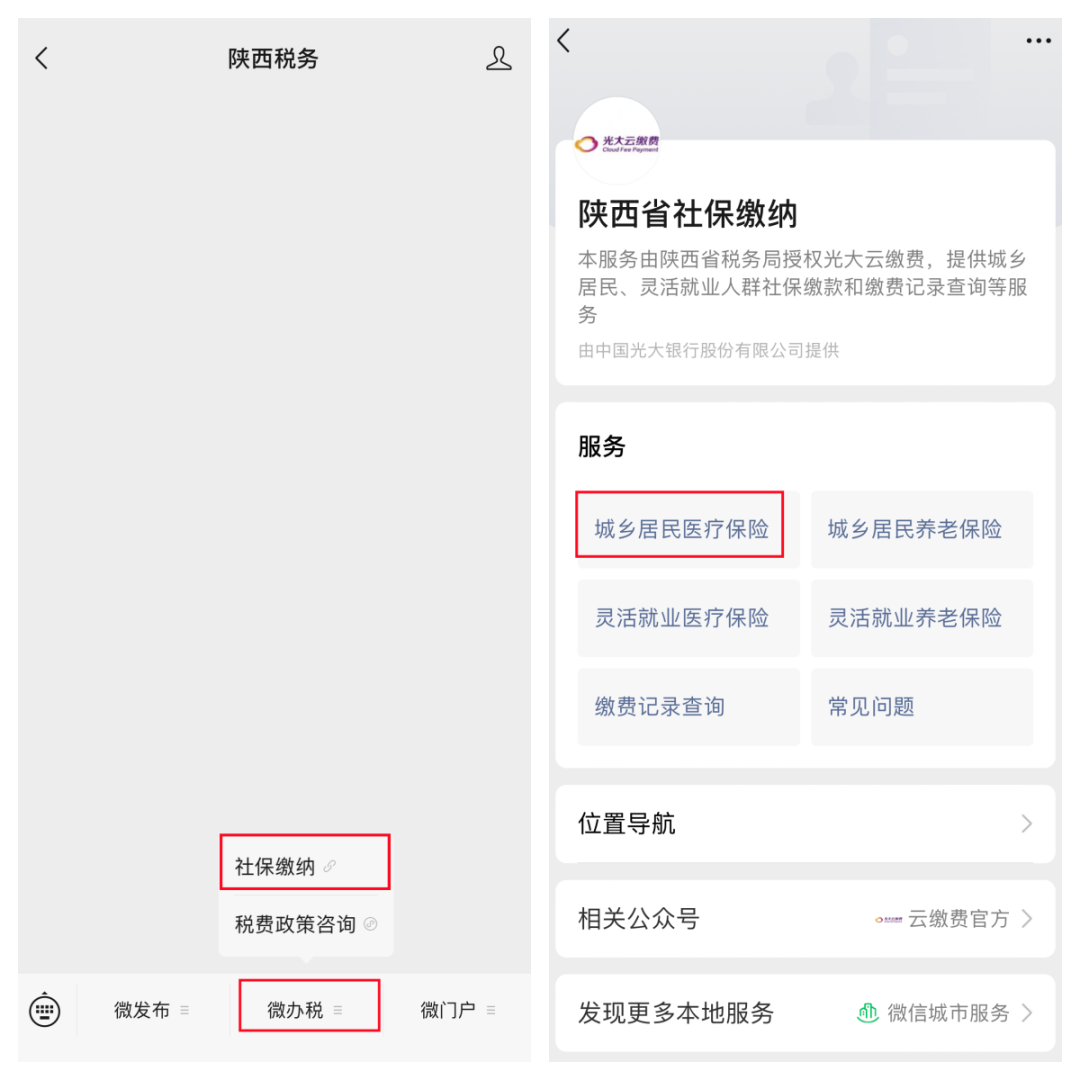1080x1080 pixels.
Task: Go back from the 陕西税务 chat
Action: point(42,59)
